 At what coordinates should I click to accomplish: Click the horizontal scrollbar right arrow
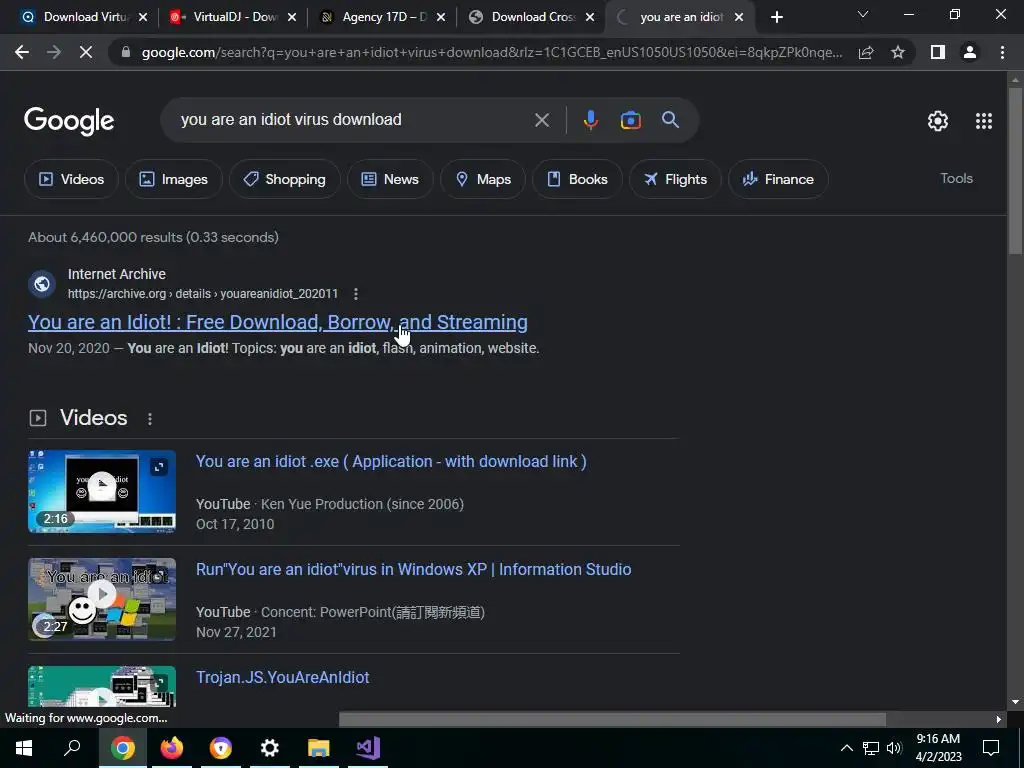pyautogui.click(x=999, y=719)
